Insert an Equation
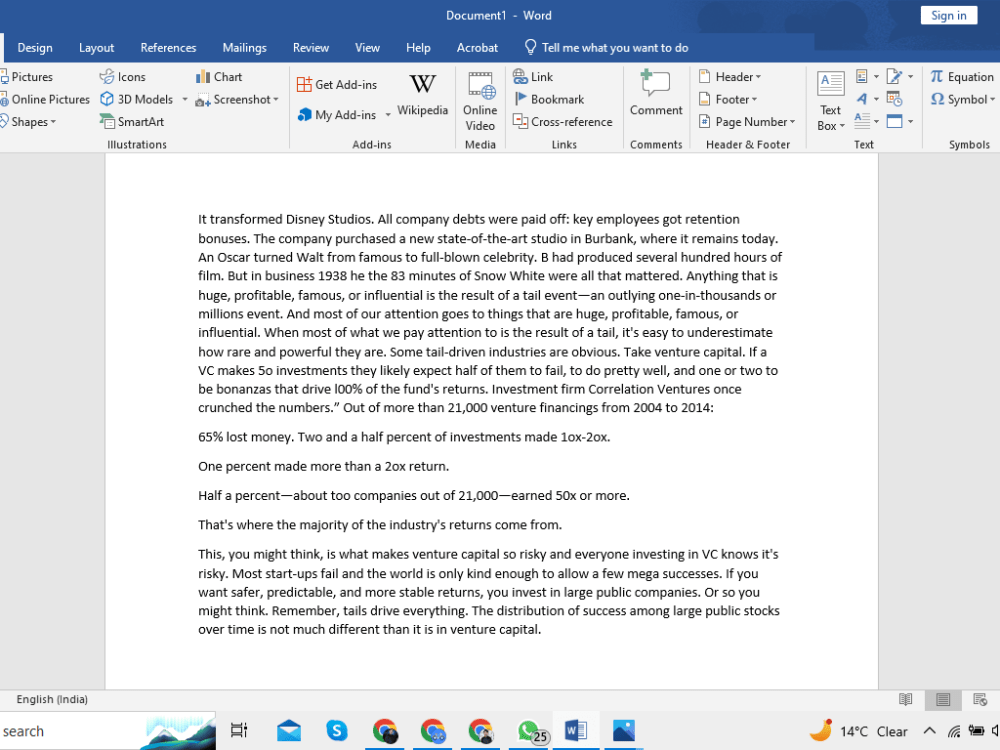 [x=962, y=77]
